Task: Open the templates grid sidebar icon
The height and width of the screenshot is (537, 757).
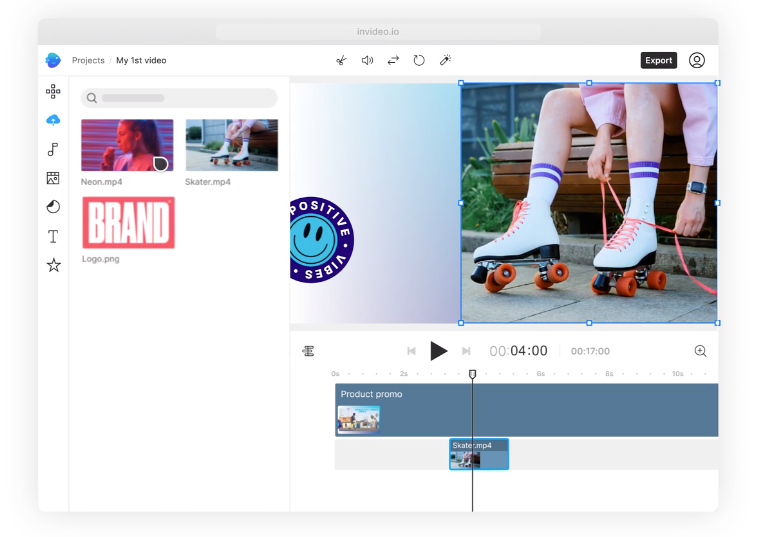Action: pyautogui.click(x=53, y=91)
